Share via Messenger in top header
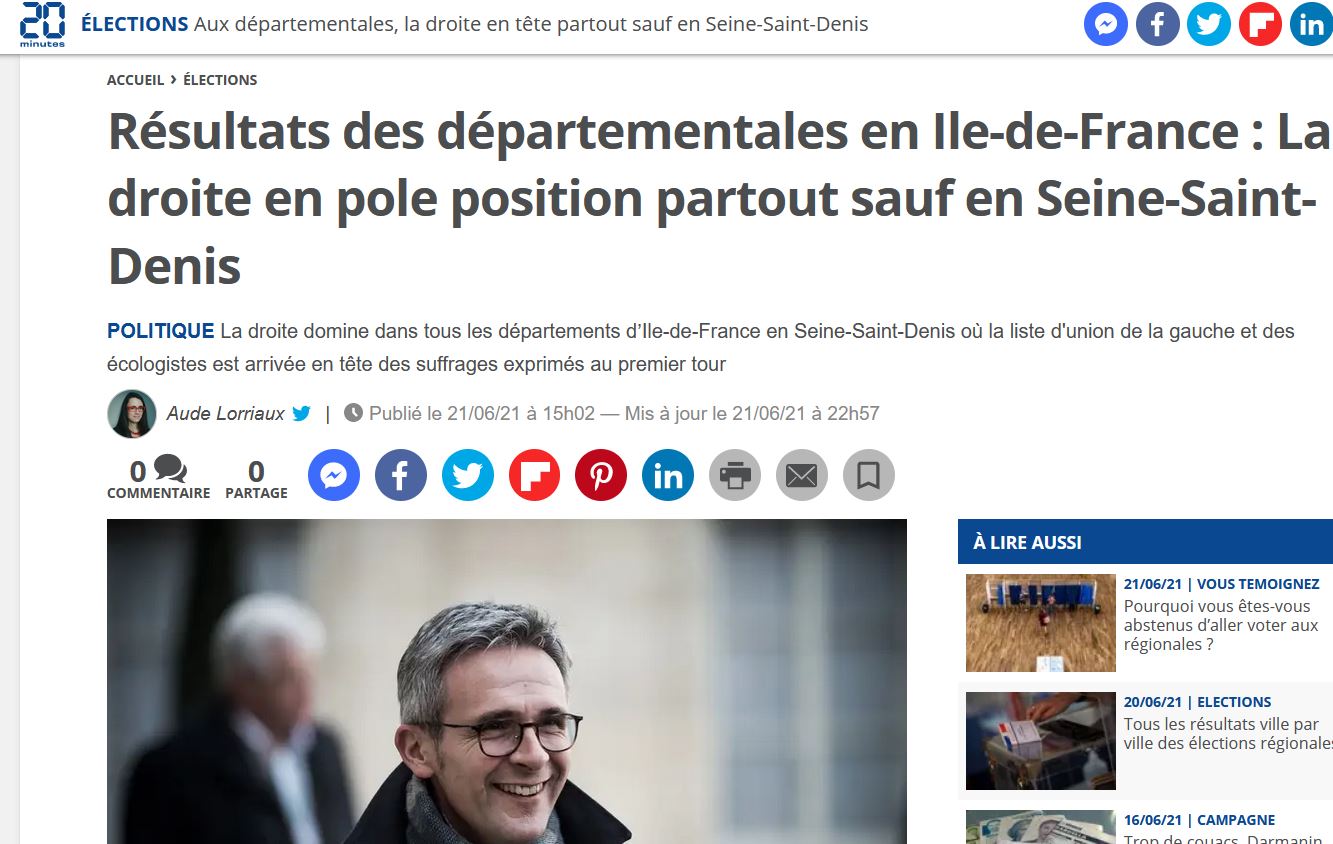 [x=1106, y=25]
